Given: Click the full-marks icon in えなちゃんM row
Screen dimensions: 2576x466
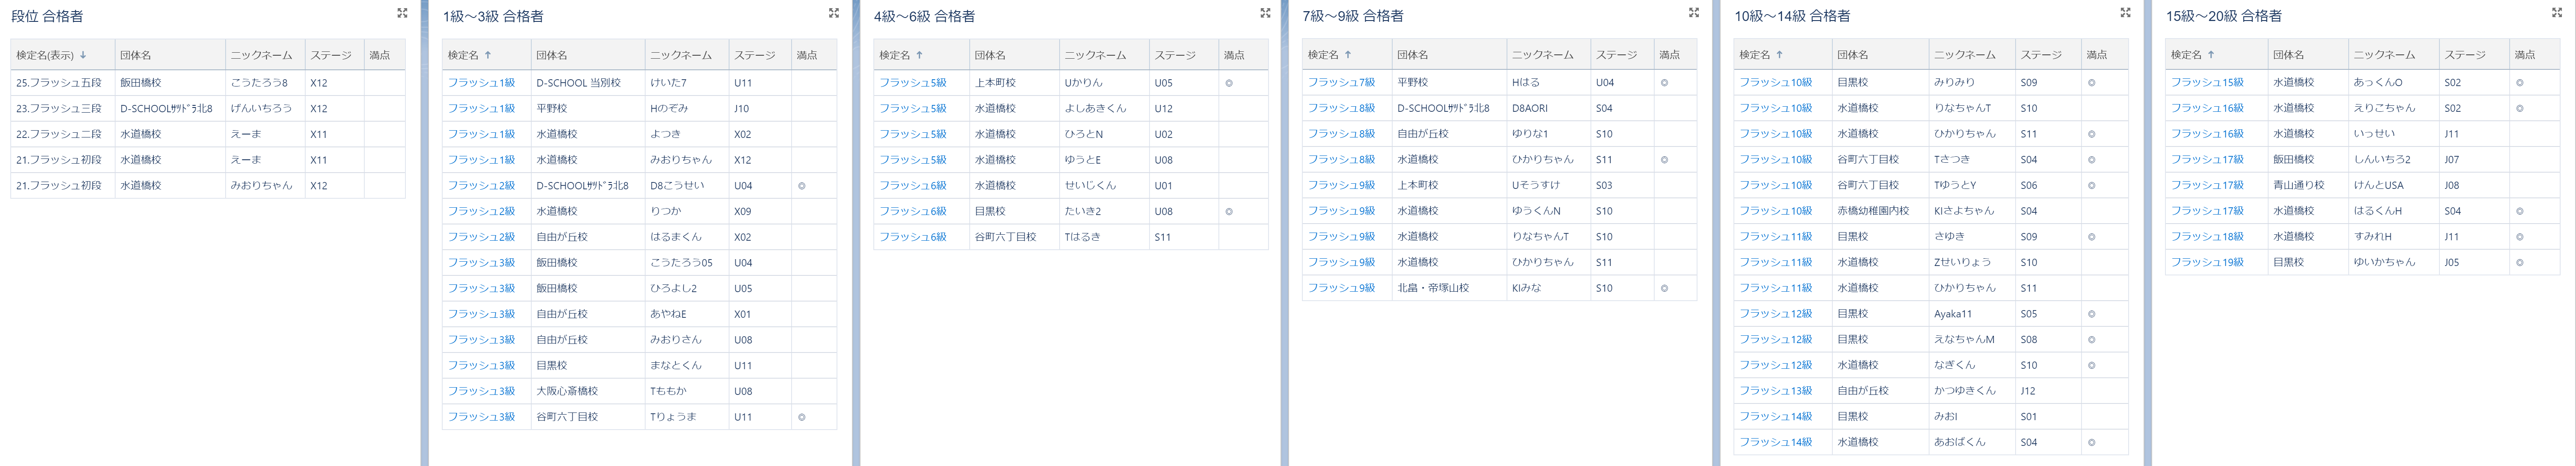Looking at the screenshot, I should click(x=2091, y=340).
